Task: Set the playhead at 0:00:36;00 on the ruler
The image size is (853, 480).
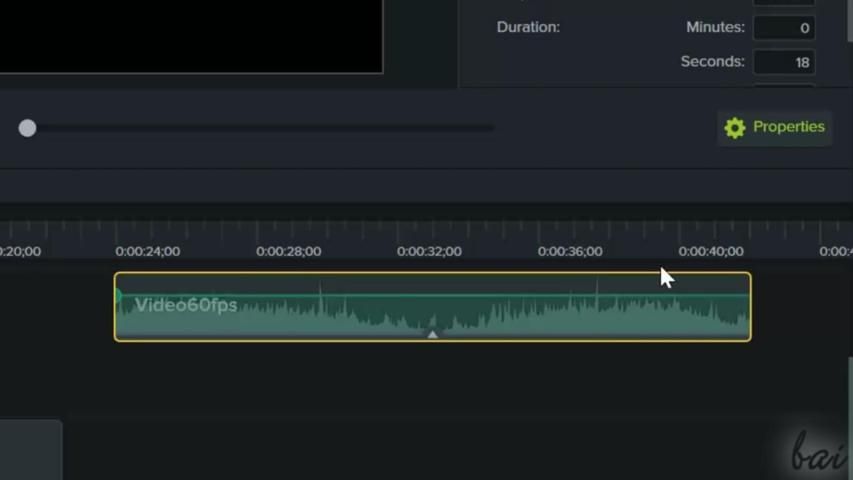Action: click(x=570, y=251)
